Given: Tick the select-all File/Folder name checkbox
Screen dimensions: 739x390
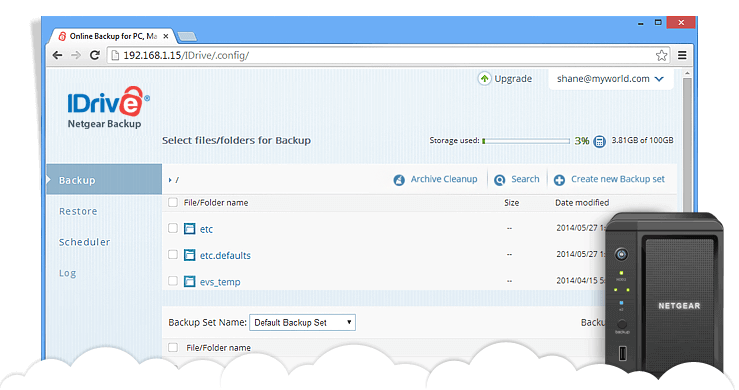Looking at the screenshot, I should [173, 202].
